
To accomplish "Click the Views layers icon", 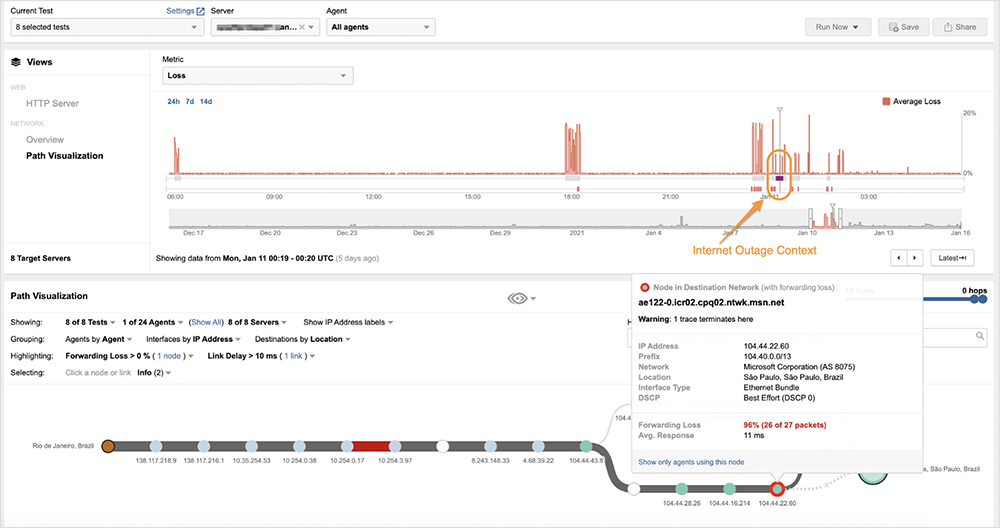I will tap(16, 62).
